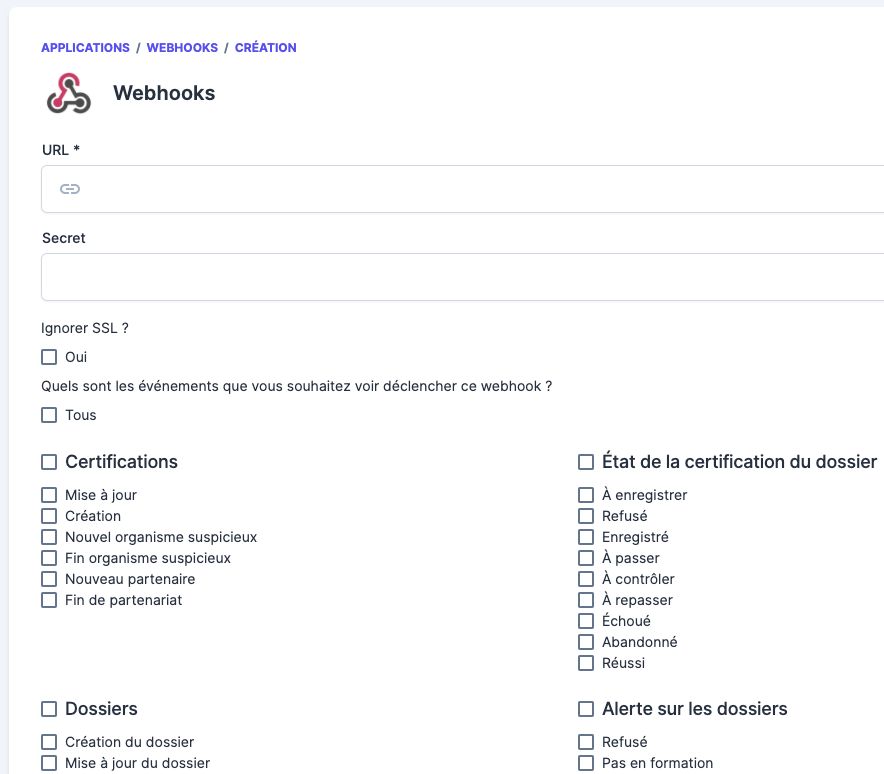Go to WEBHOOKS breadcrumb link
Screen dimensions: 884x774
182,48
